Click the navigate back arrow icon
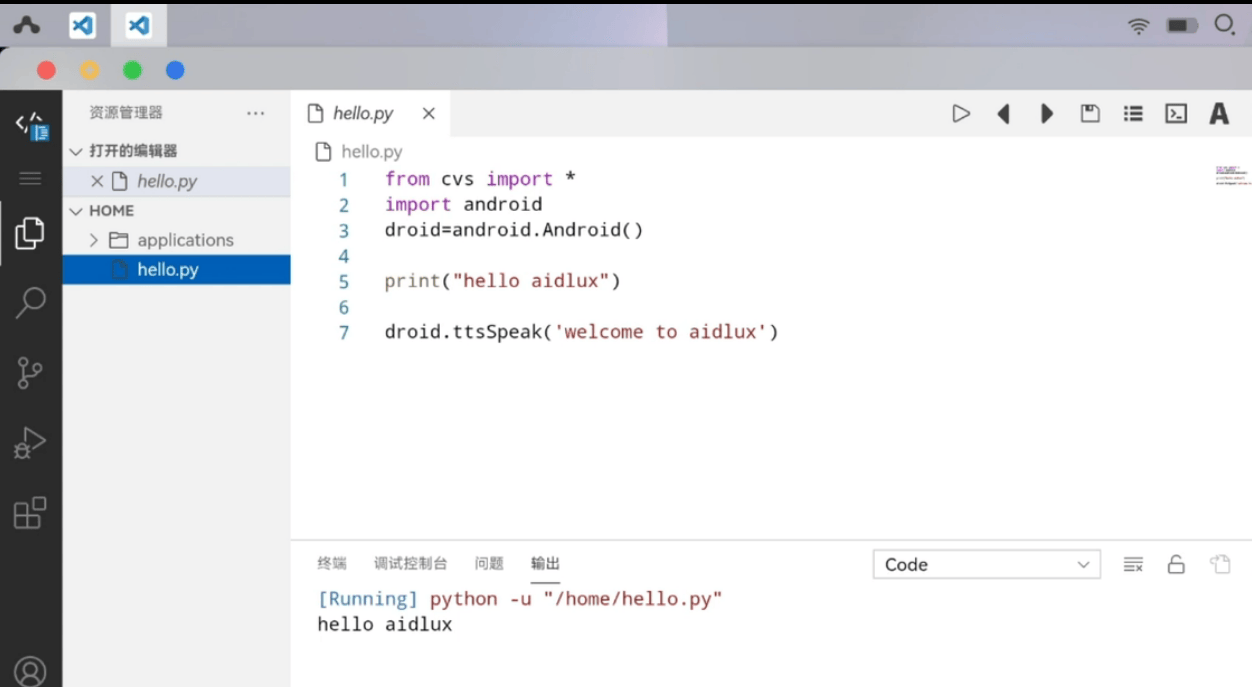The height and width of the screenshot is (687, 1252). pyautogui.click(x=1004, y=114)
